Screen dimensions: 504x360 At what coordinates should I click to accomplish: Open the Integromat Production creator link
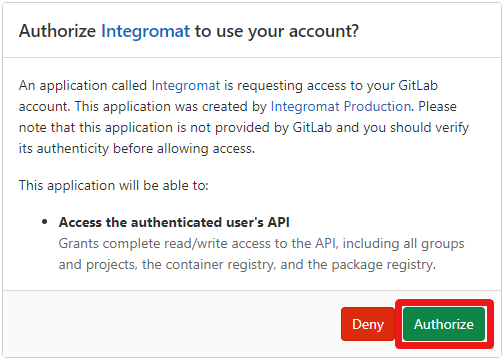341,107
